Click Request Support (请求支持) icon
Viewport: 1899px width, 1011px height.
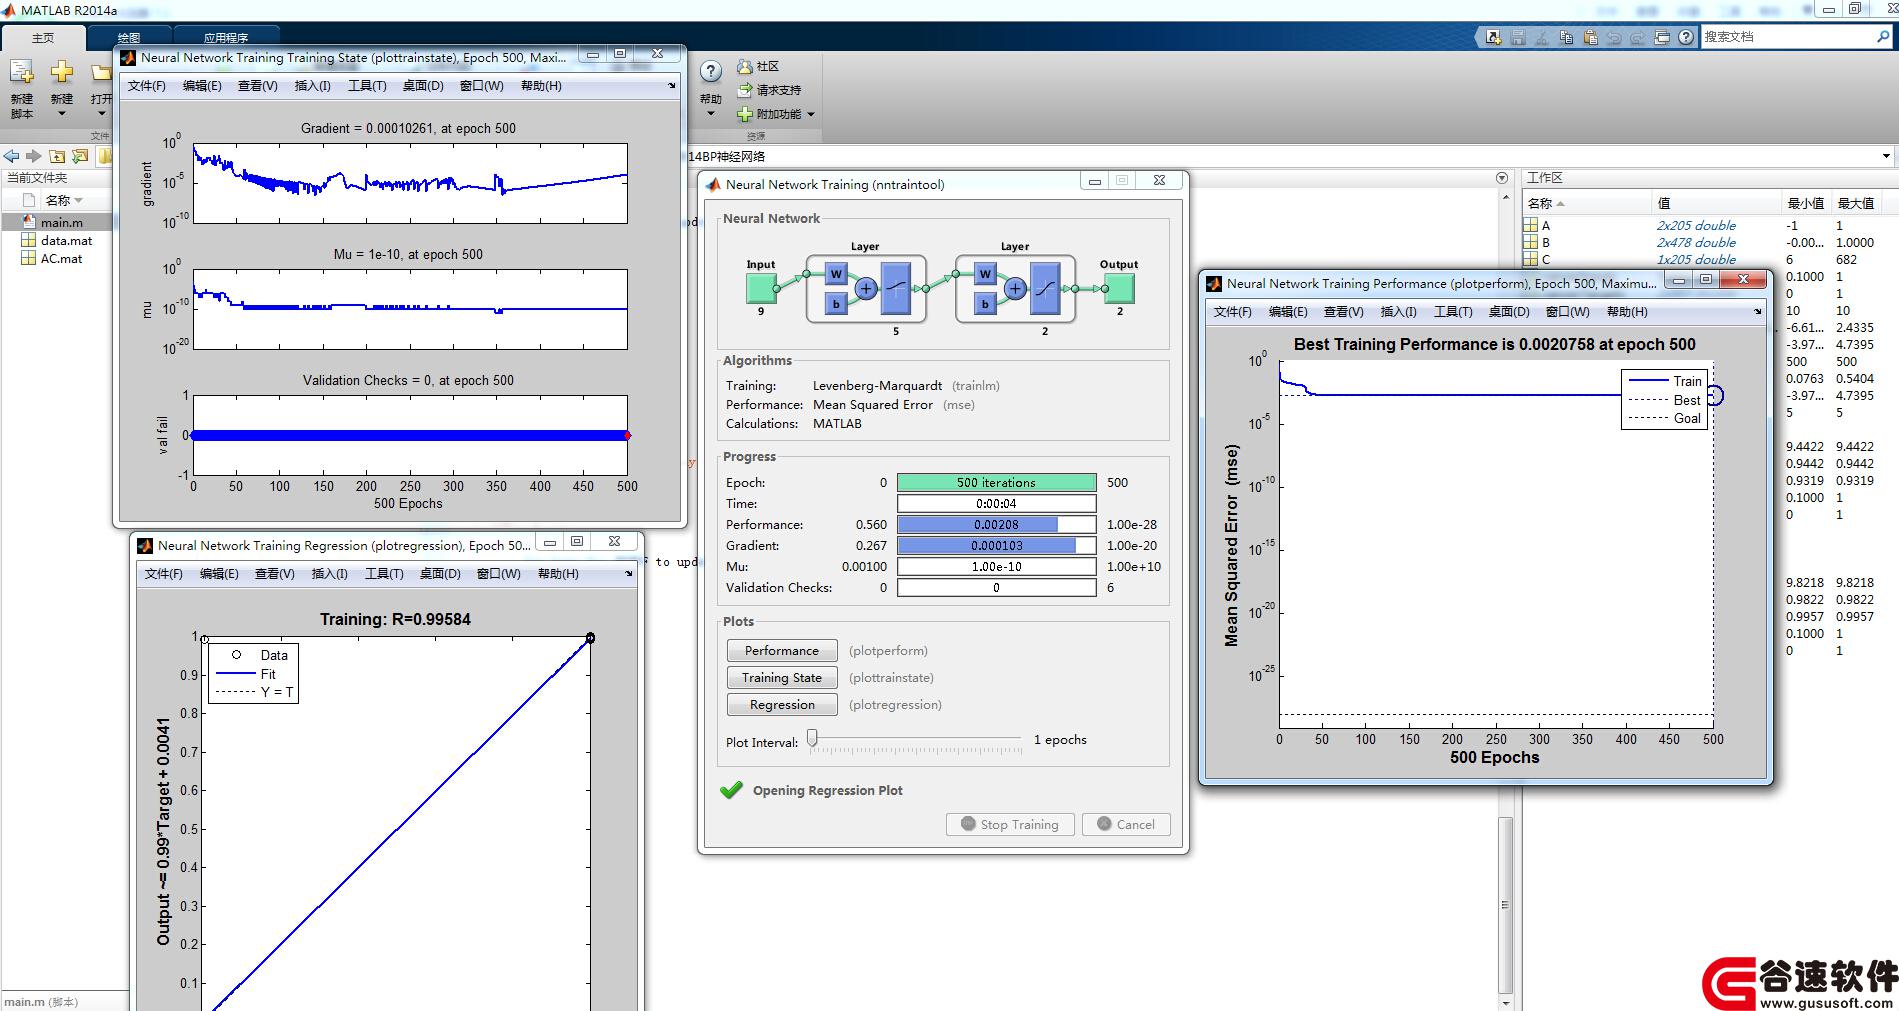(x=744, y=90)
